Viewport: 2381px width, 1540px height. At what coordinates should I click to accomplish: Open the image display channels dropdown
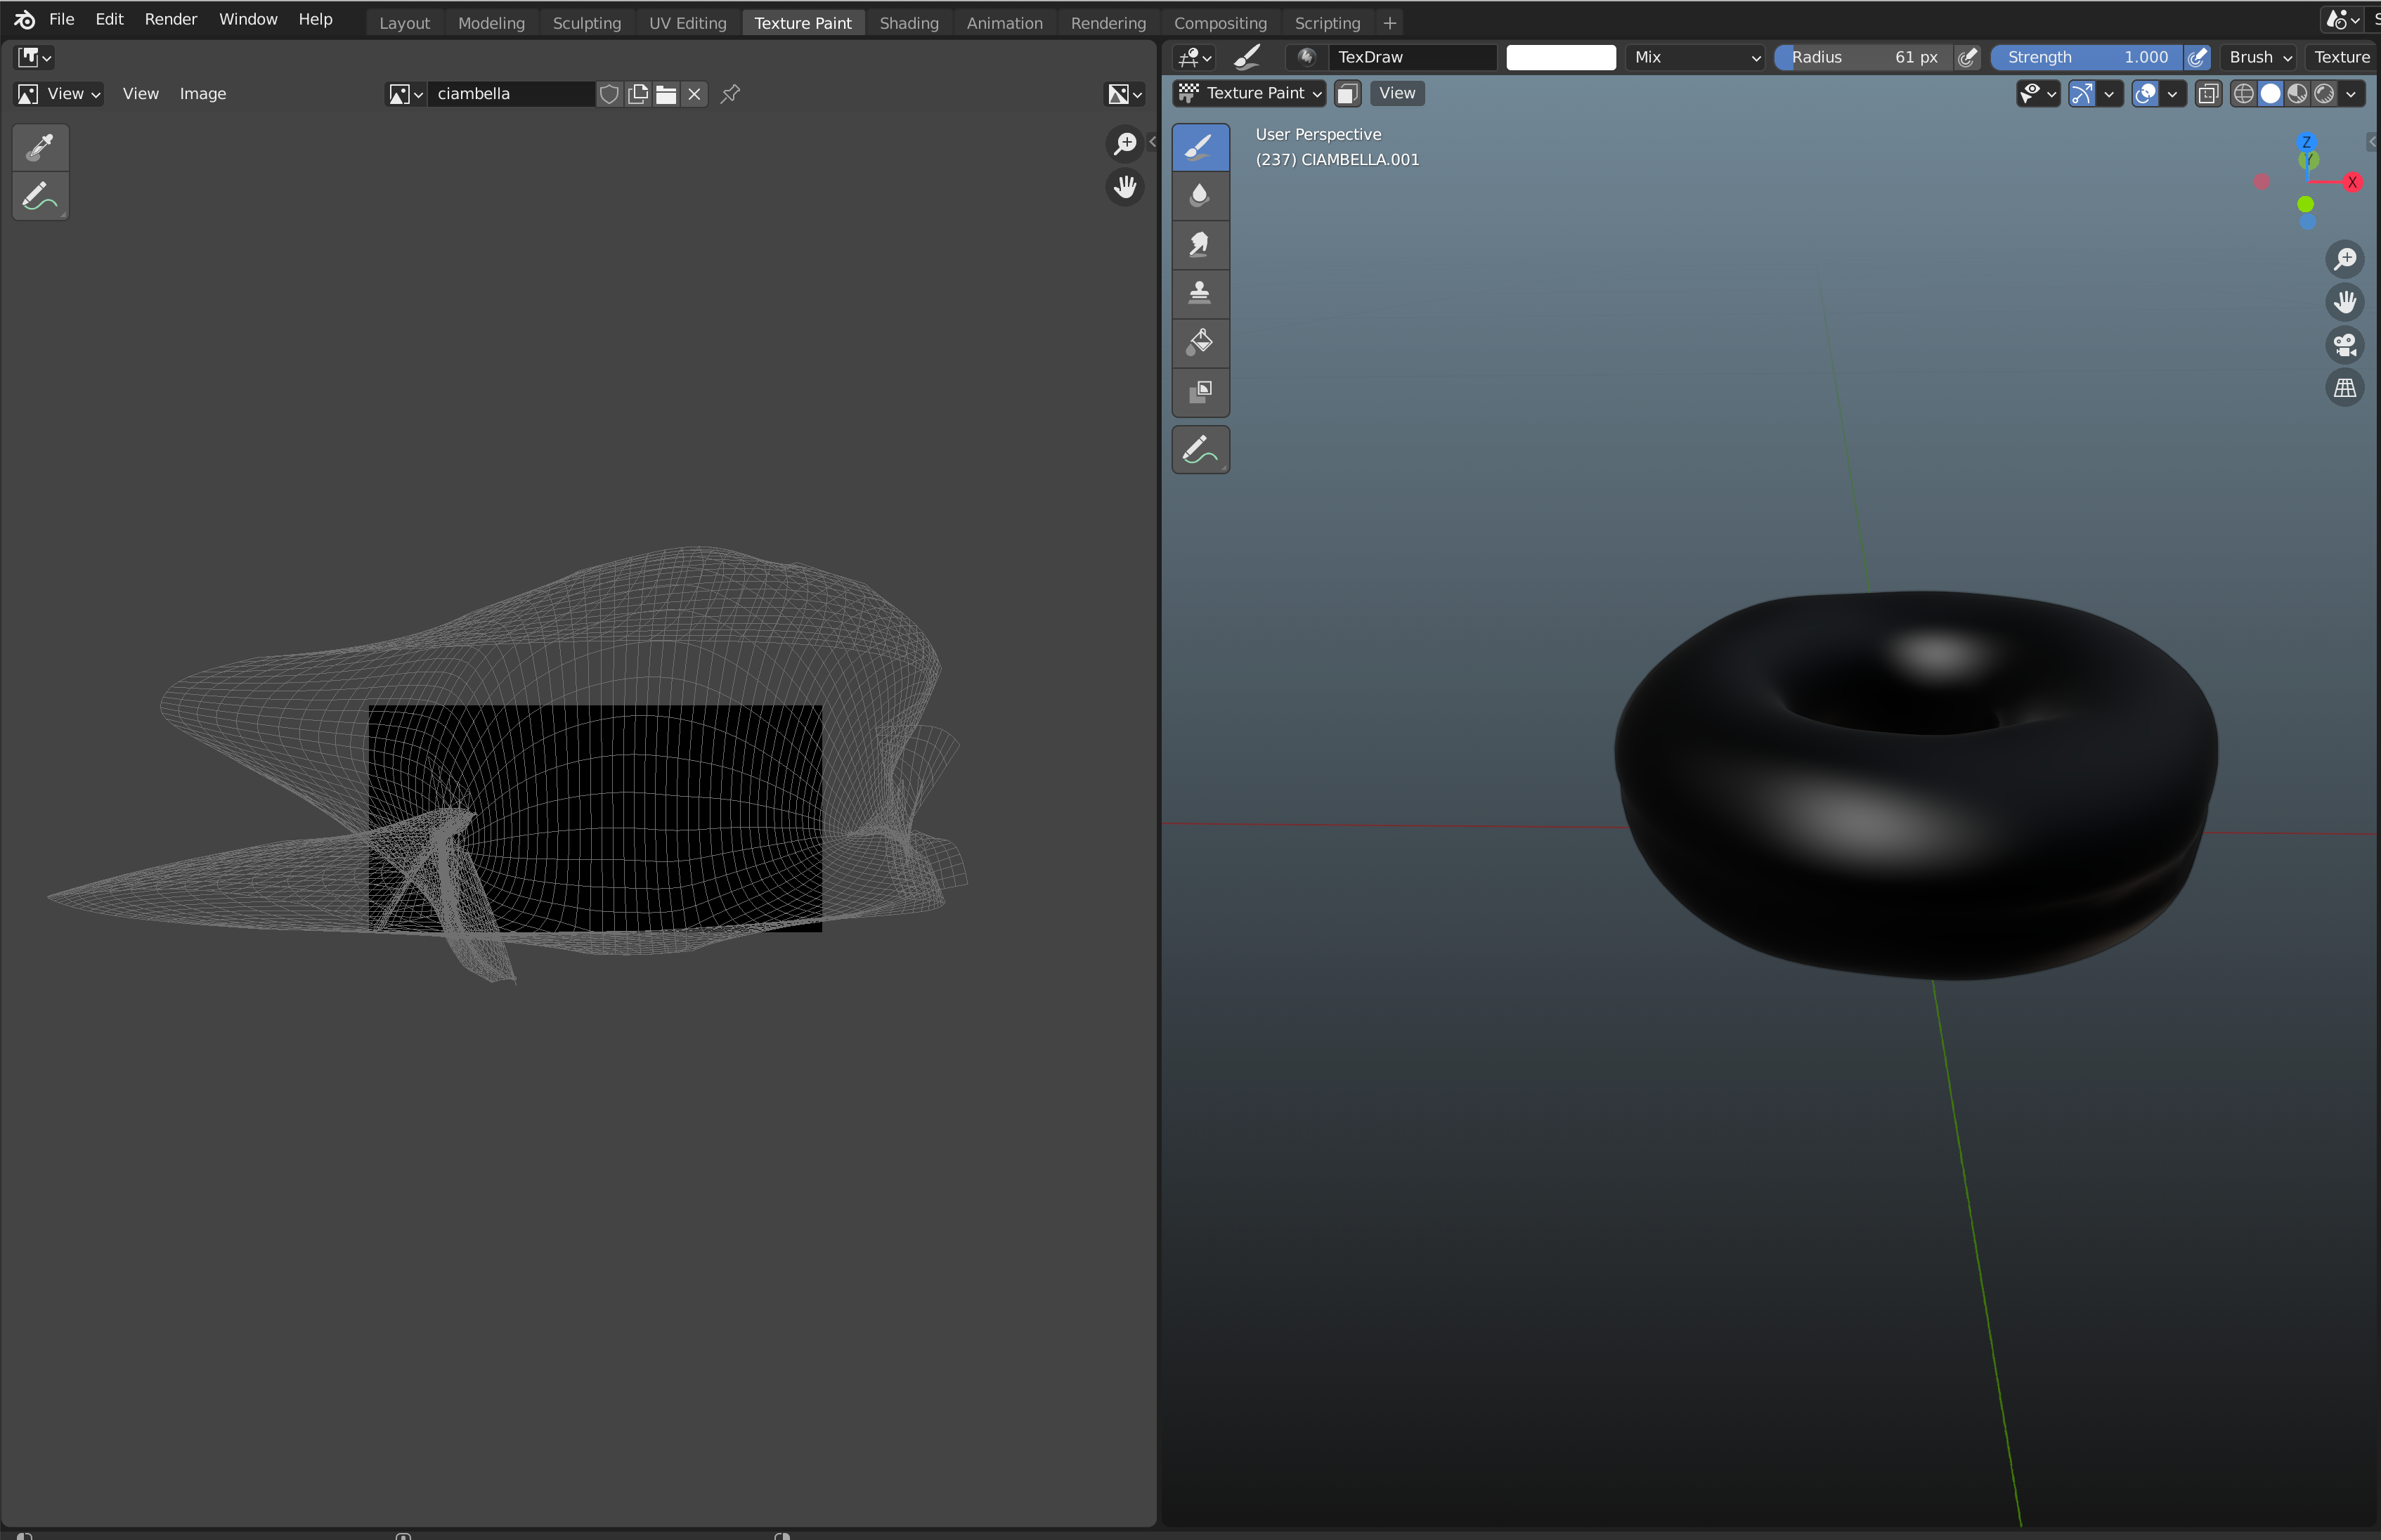[x=1125, y=94]
